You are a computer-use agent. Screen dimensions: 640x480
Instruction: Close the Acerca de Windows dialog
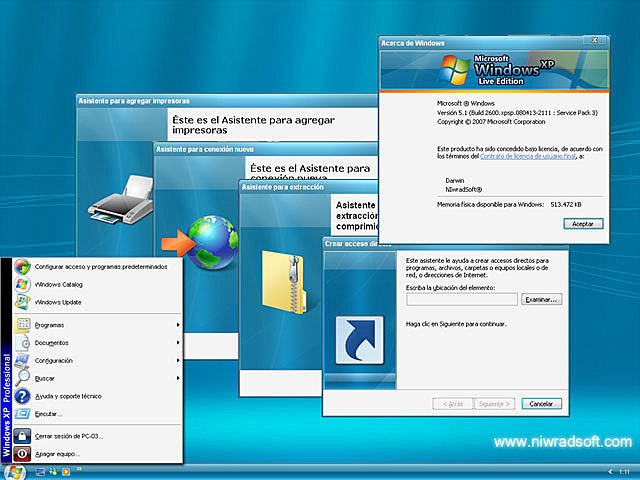[595, 40]
